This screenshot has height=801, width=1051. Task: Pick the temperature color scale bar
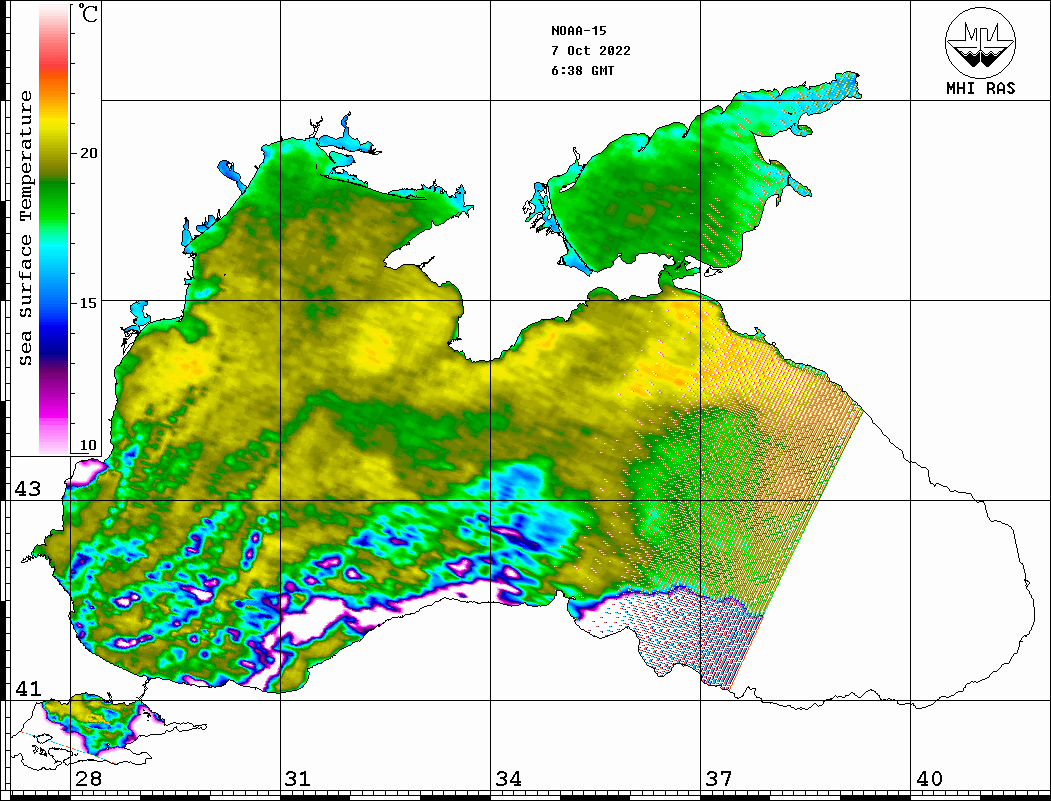[54, 229]
